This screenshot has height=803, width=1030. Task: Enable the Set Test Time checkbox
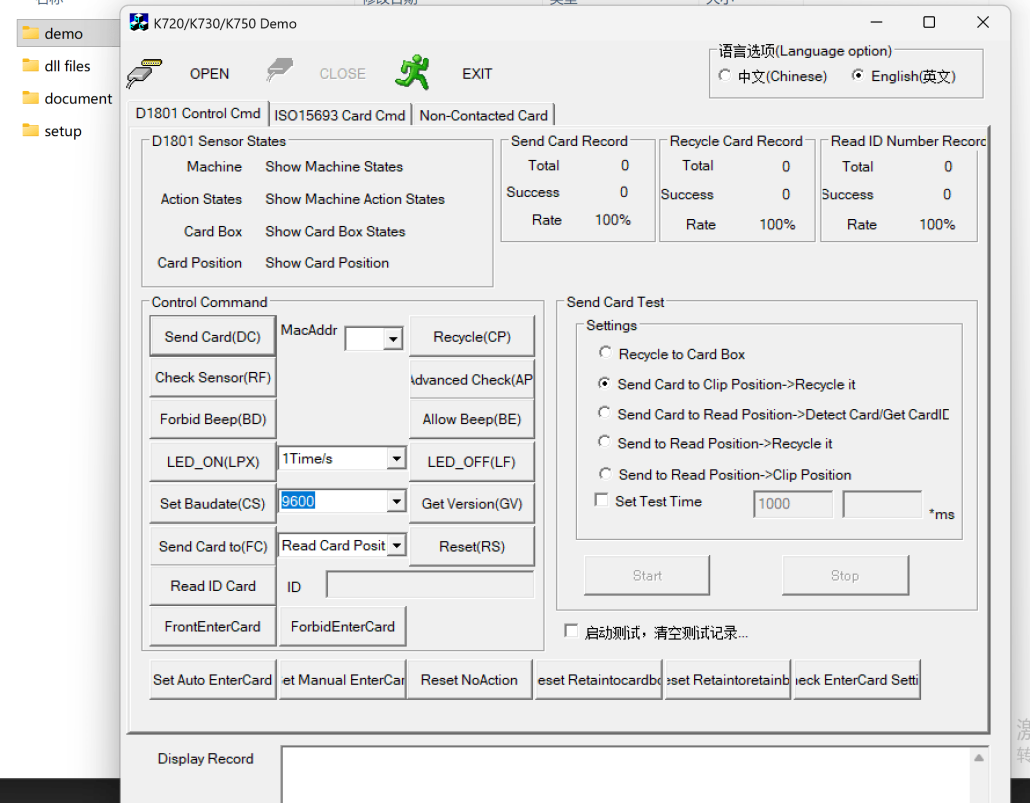coord(601,500)
